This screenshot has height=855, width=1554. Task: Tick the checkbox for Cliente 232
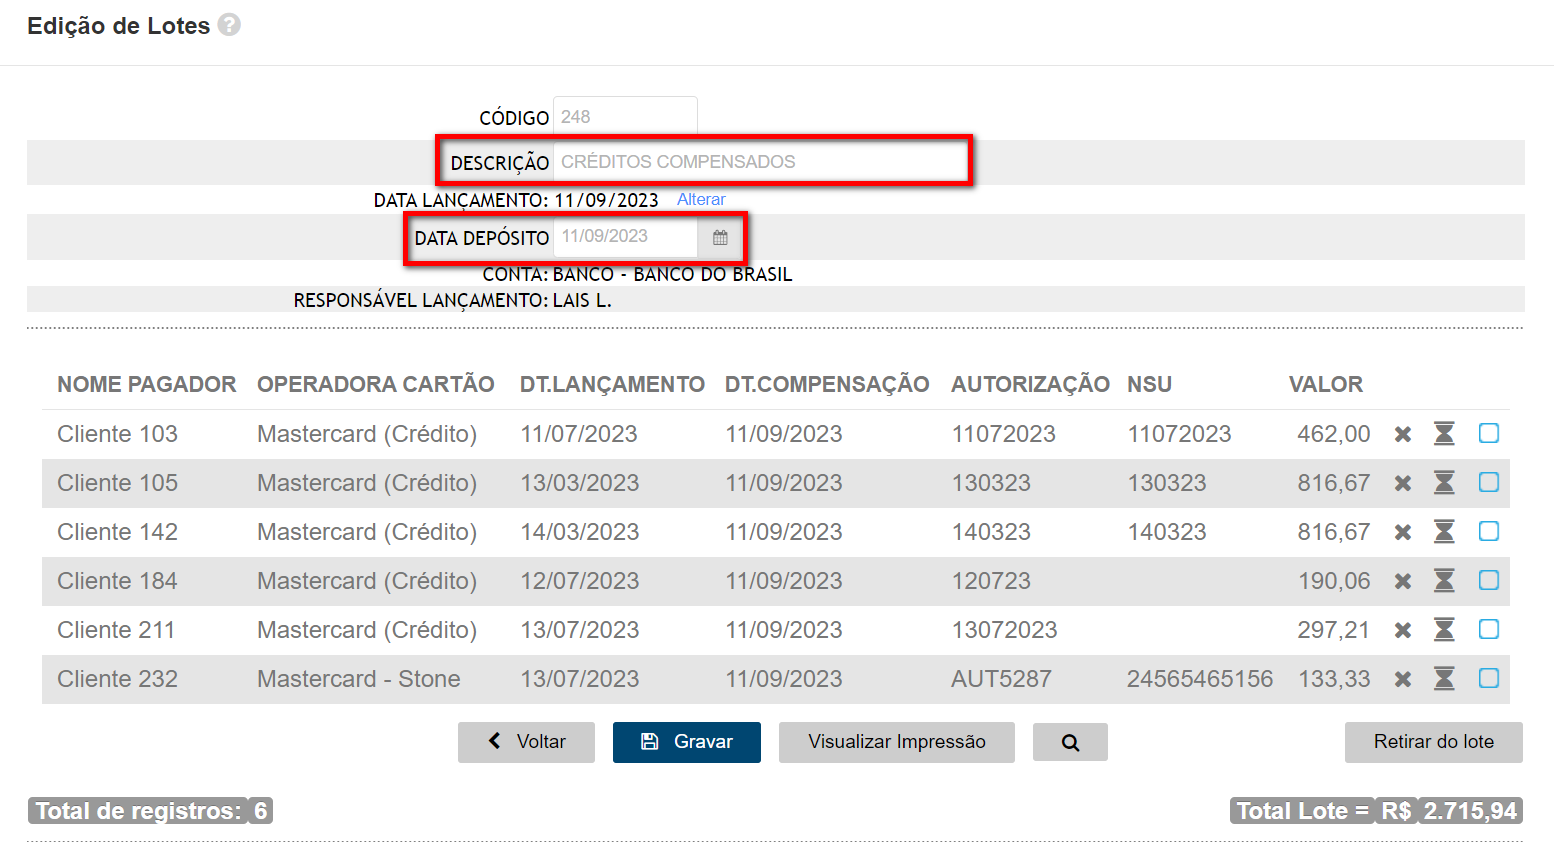[1489, 678]
